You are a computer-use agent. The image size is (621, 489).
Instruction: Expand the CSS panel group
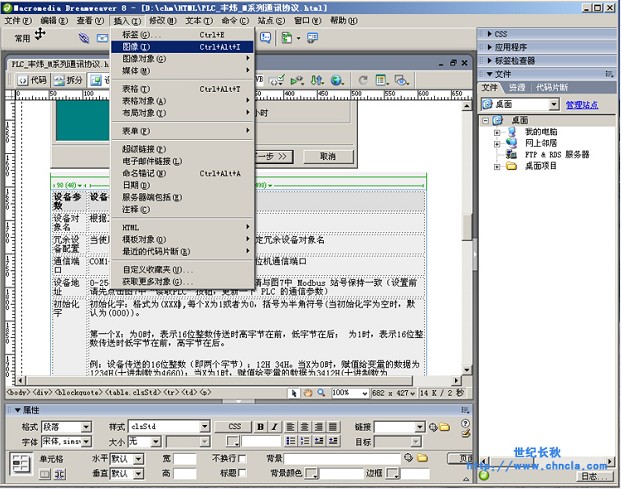click(490, 34)
